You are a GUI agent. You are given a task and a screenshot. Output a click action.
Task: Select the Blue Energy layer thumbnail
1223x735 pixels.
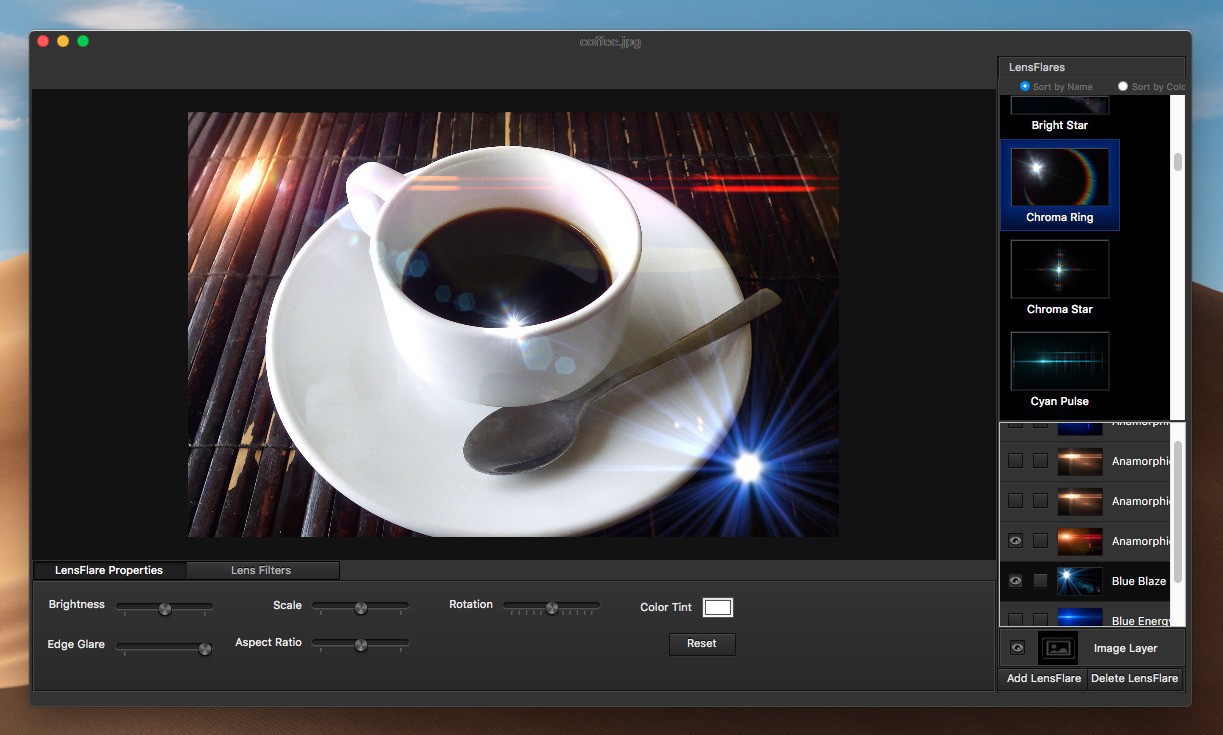pyautogui.click(x=1079, y=618)
